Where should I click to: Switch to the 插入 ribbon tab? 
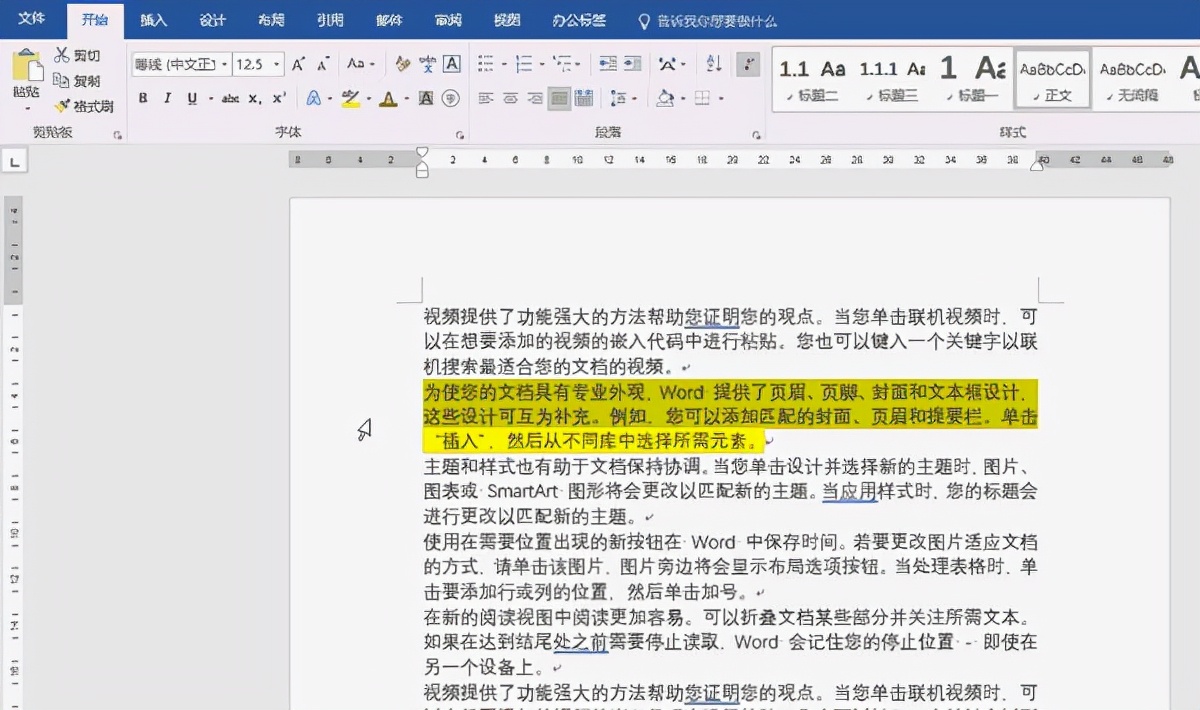click(152, 20)
